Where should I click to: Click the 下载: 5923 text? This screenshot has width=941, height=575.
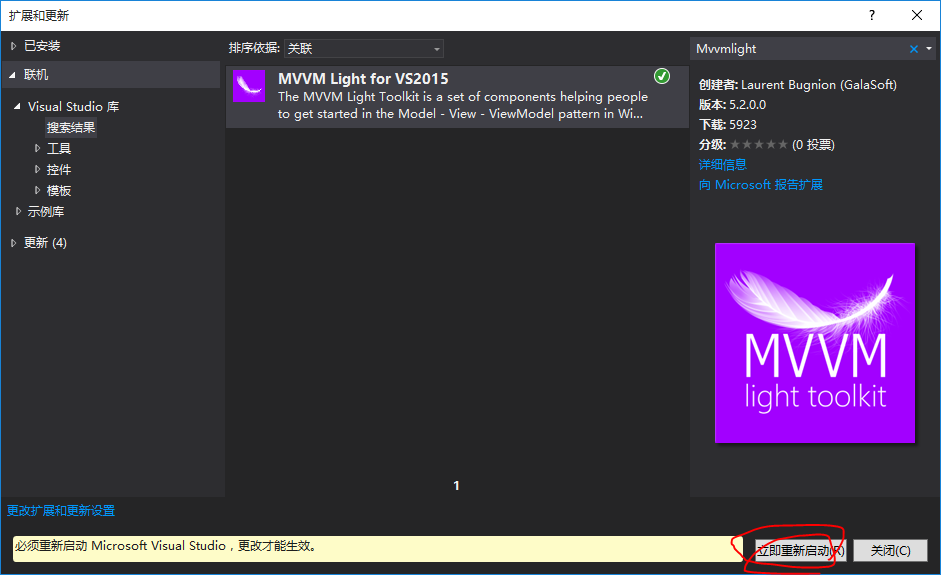pos(727,125)
